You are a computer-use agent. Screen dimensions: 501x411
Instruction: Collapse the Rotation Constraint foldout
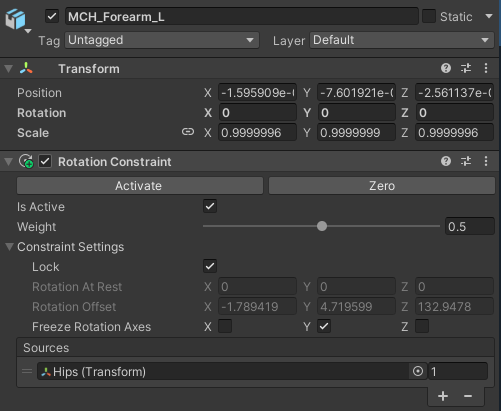coord(9,162)
